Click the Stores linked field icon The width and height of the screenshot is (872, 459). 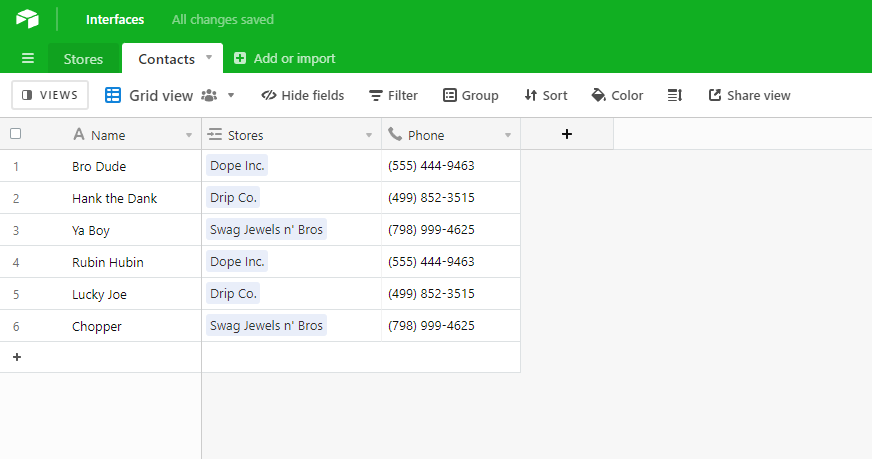point(215,134)
